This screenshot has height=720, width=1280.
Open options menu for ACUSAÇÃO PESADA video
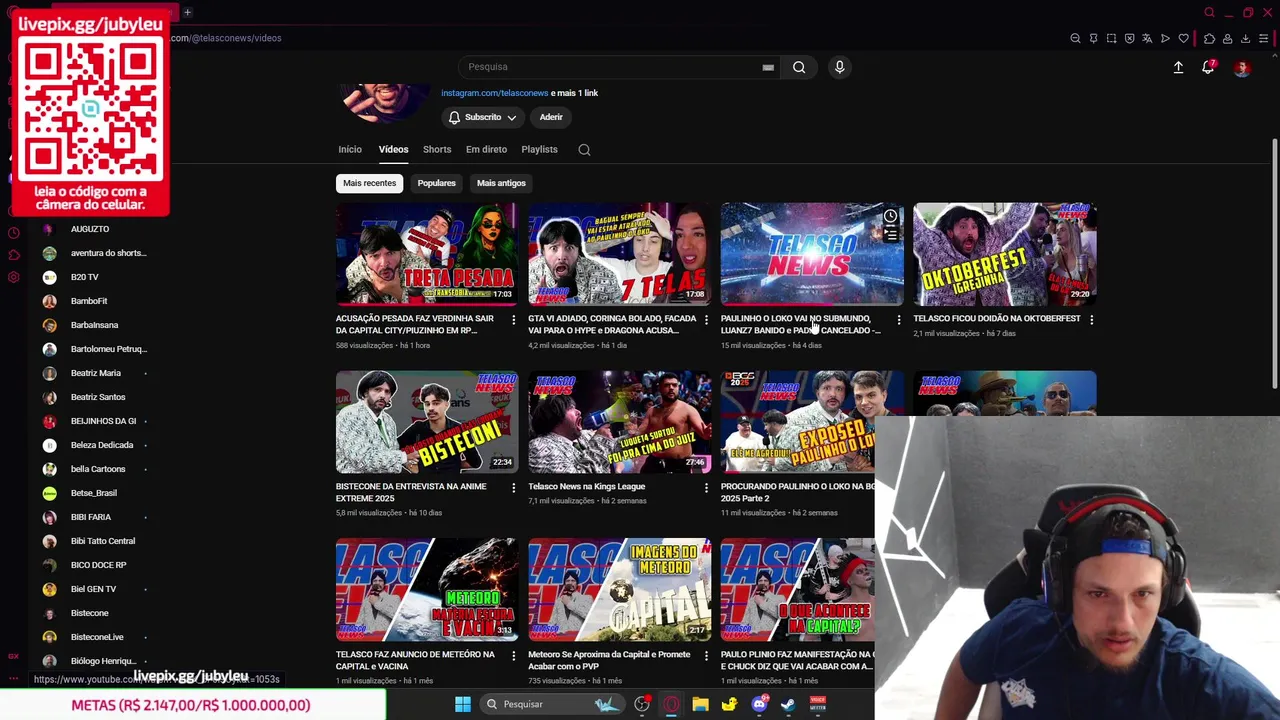point(513,320)
